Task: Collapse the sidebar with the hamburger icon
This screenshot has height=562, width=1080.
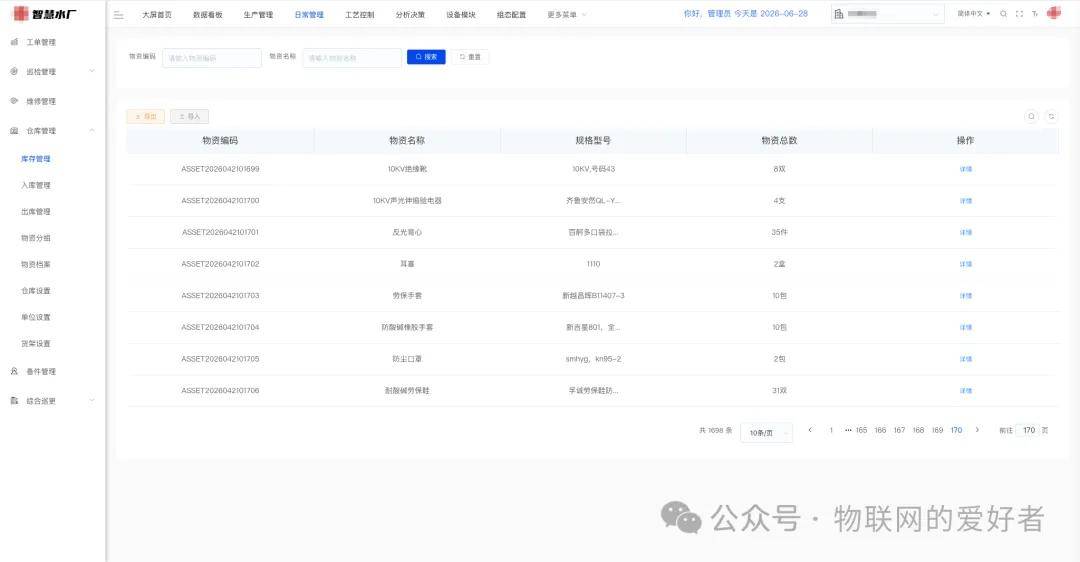Action: pos(118,14)
